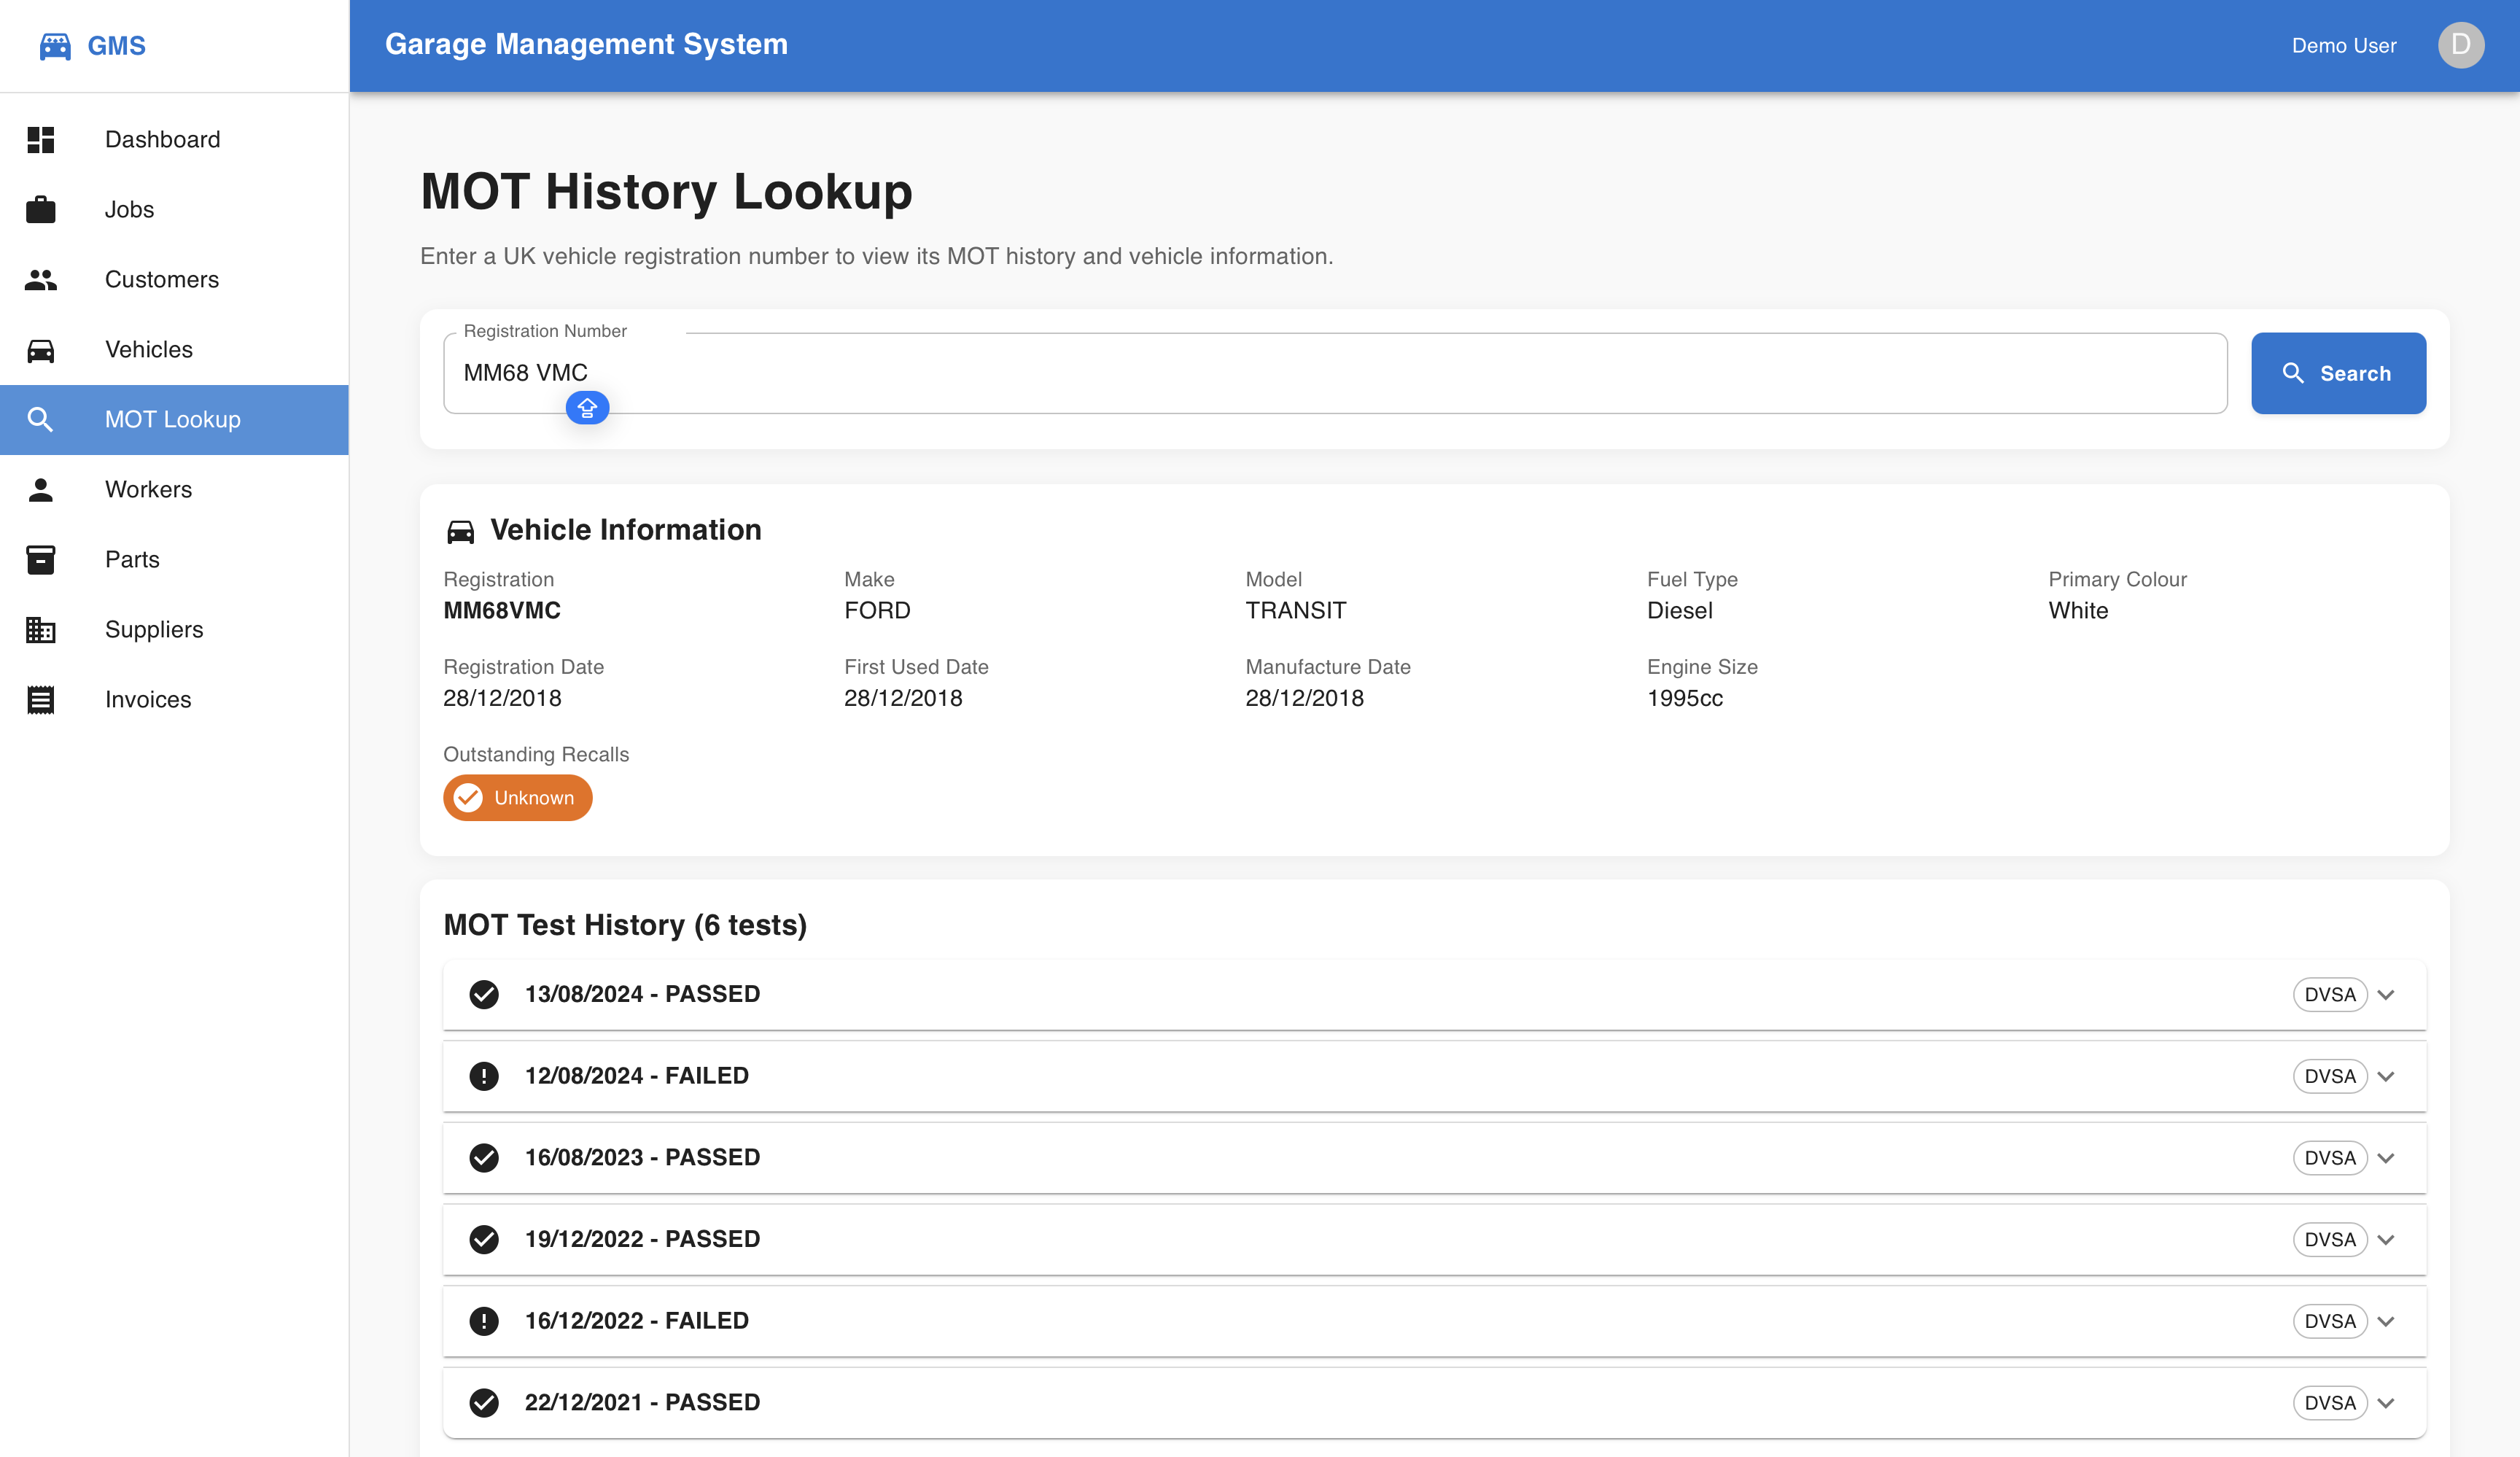
Task: Go to Workers in the sidebar
Action: (x=148, y=490)
